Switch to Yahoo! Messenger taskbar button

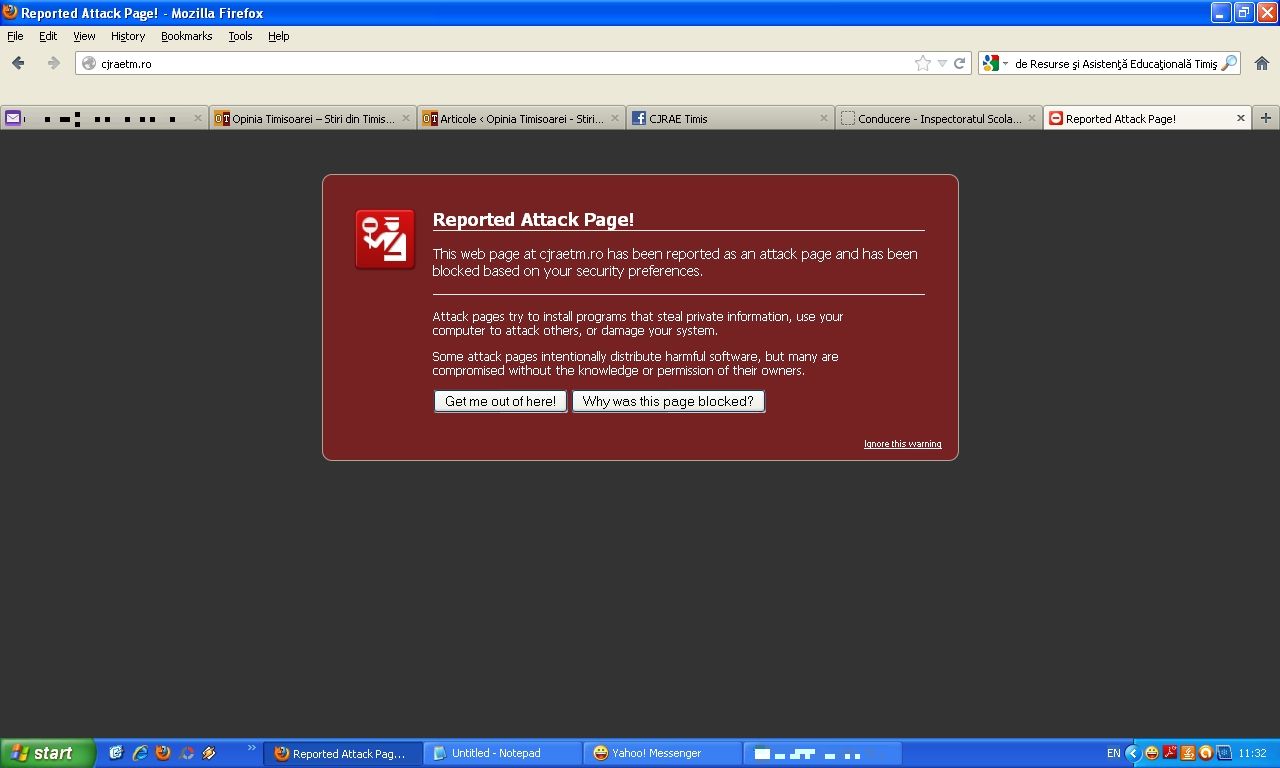coord(663,753)
